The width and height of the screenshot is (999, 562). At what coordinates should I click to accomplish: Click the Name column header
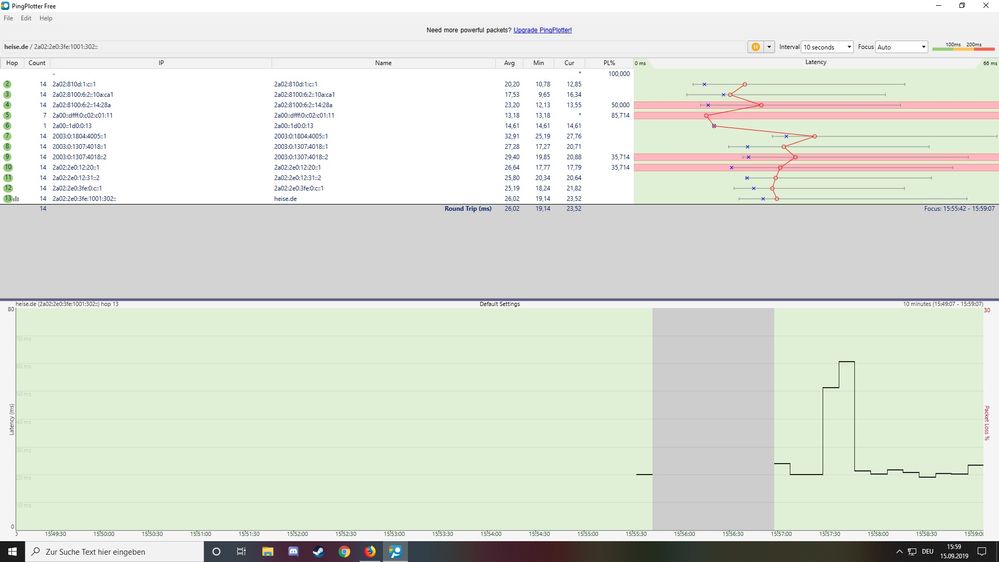click(x=383, y=63)
